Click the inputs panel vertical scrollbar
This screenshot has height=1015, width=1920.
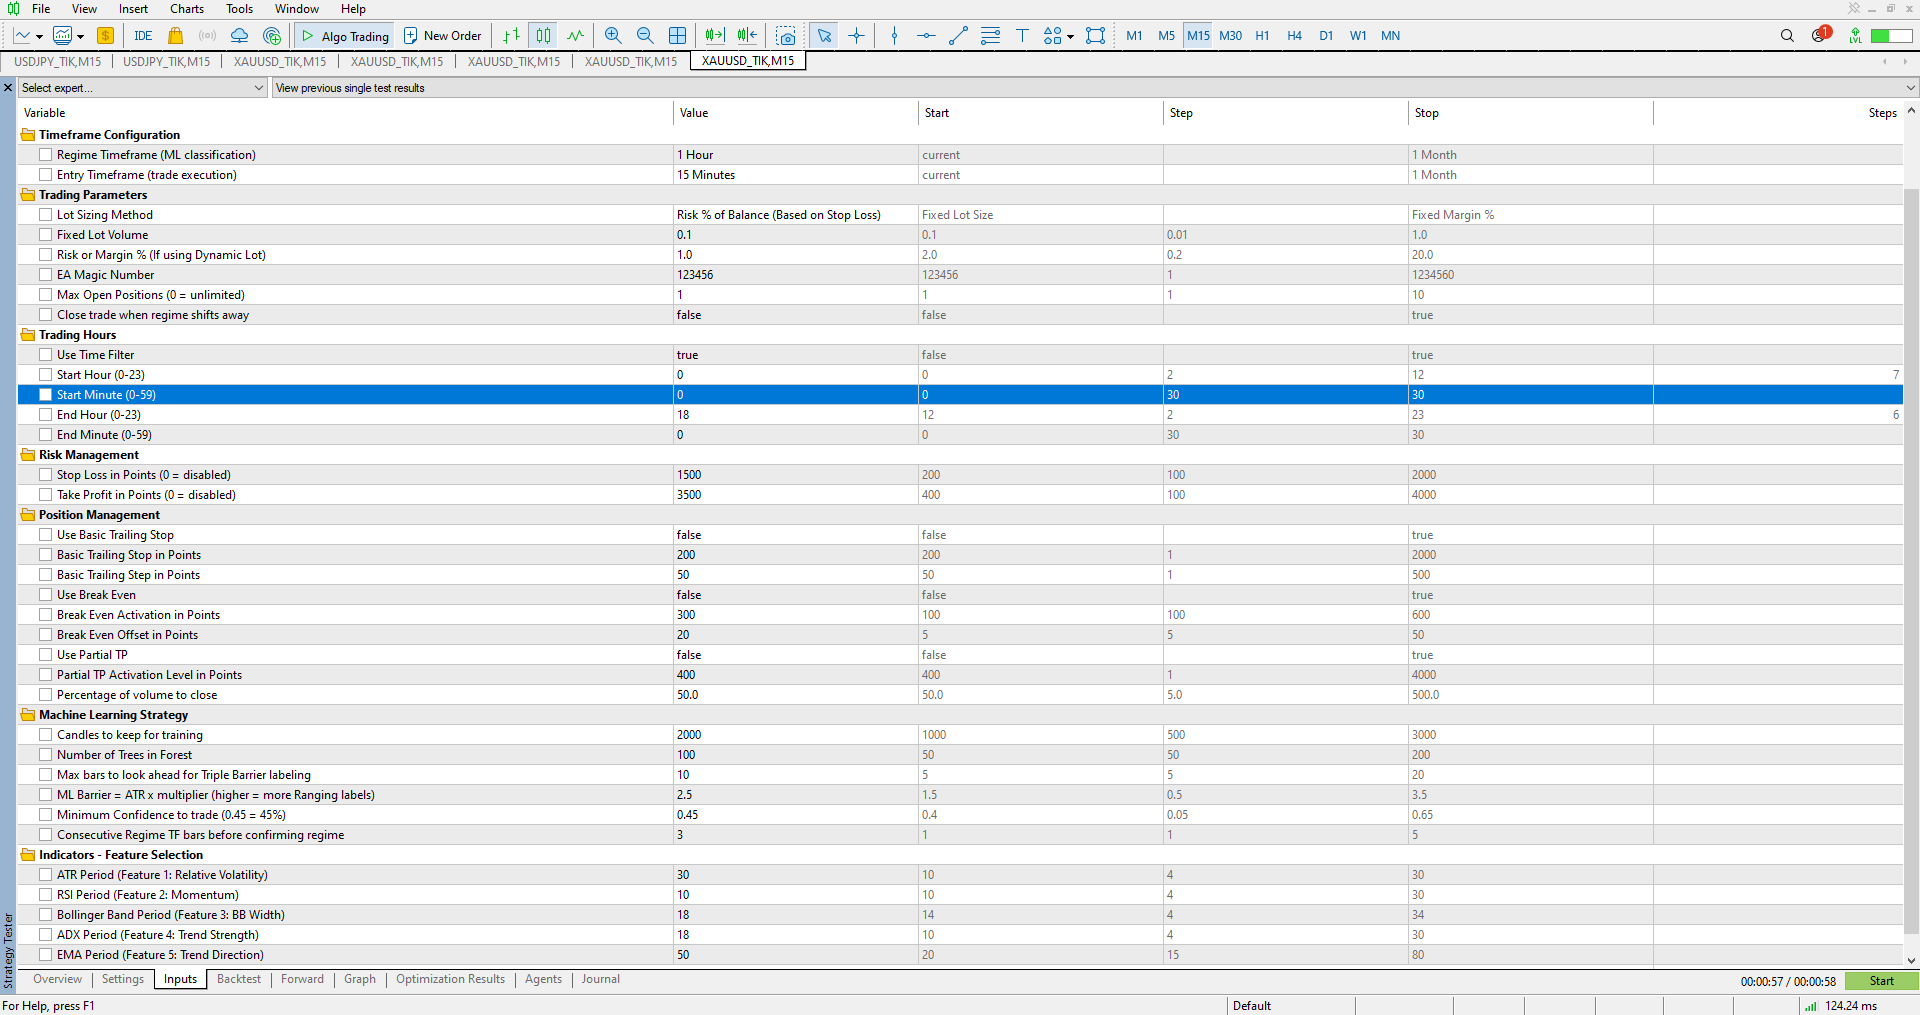pos(1911,560)
